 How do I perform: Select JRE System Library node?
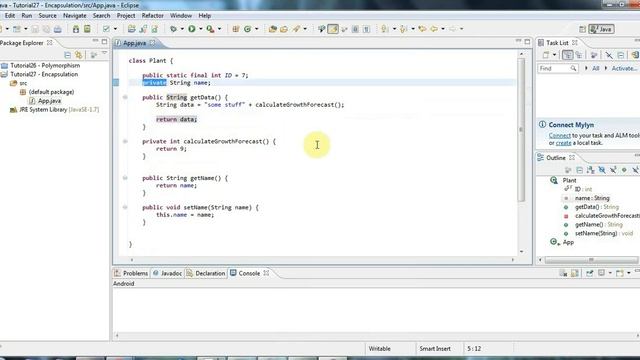point(59,109)
